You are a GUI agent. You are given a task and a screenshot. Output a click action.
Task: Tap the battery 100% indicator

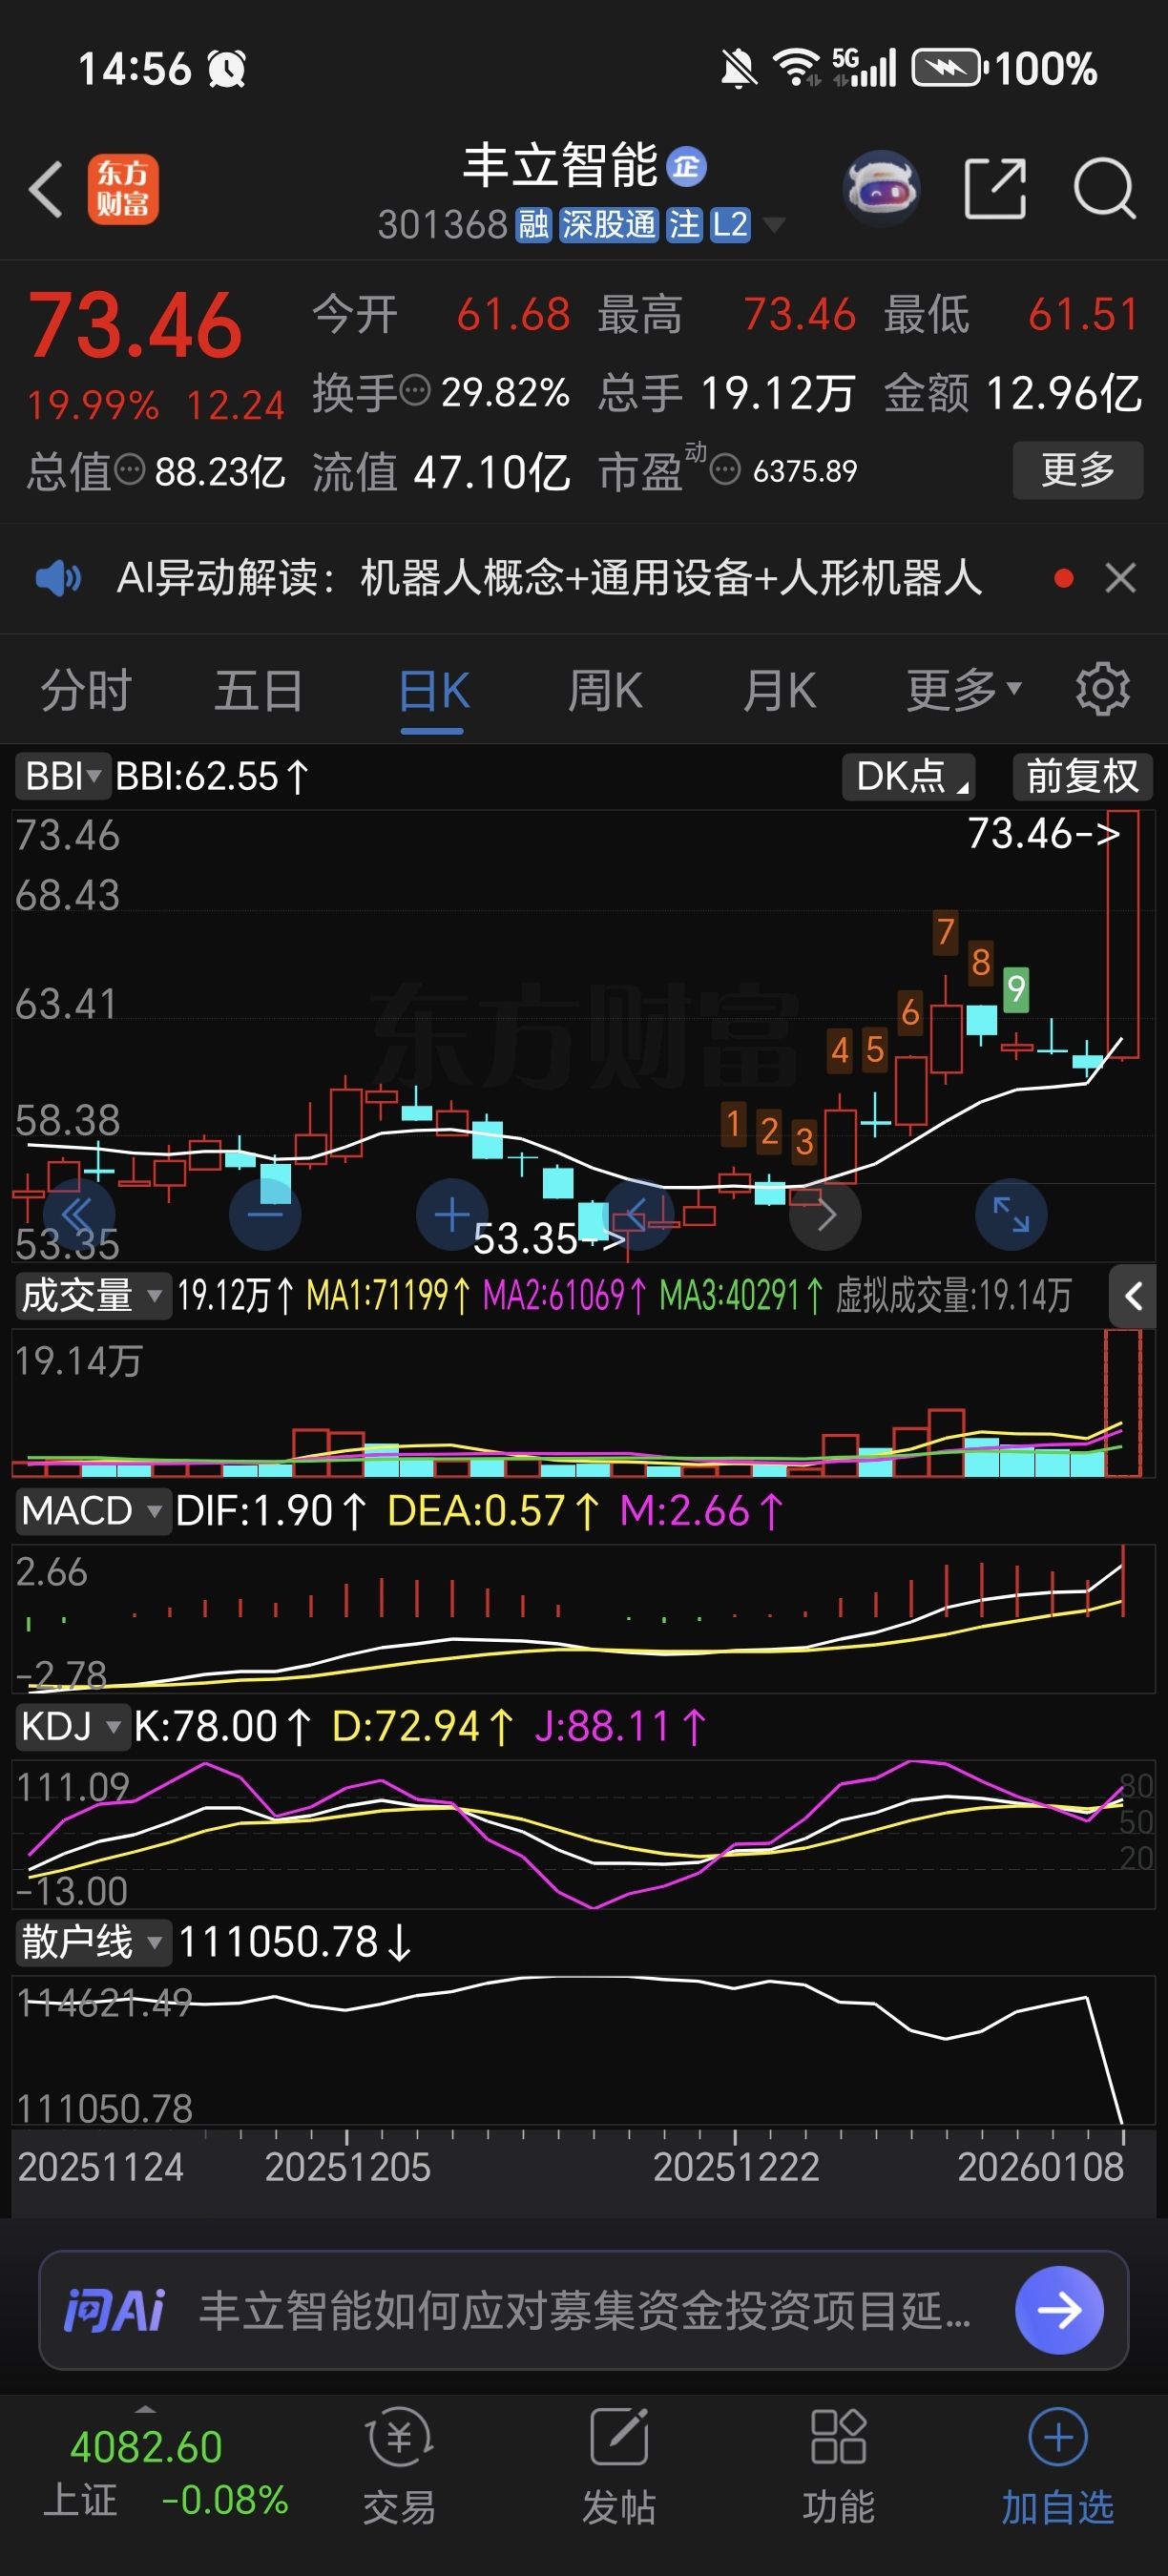point(1004,69)
